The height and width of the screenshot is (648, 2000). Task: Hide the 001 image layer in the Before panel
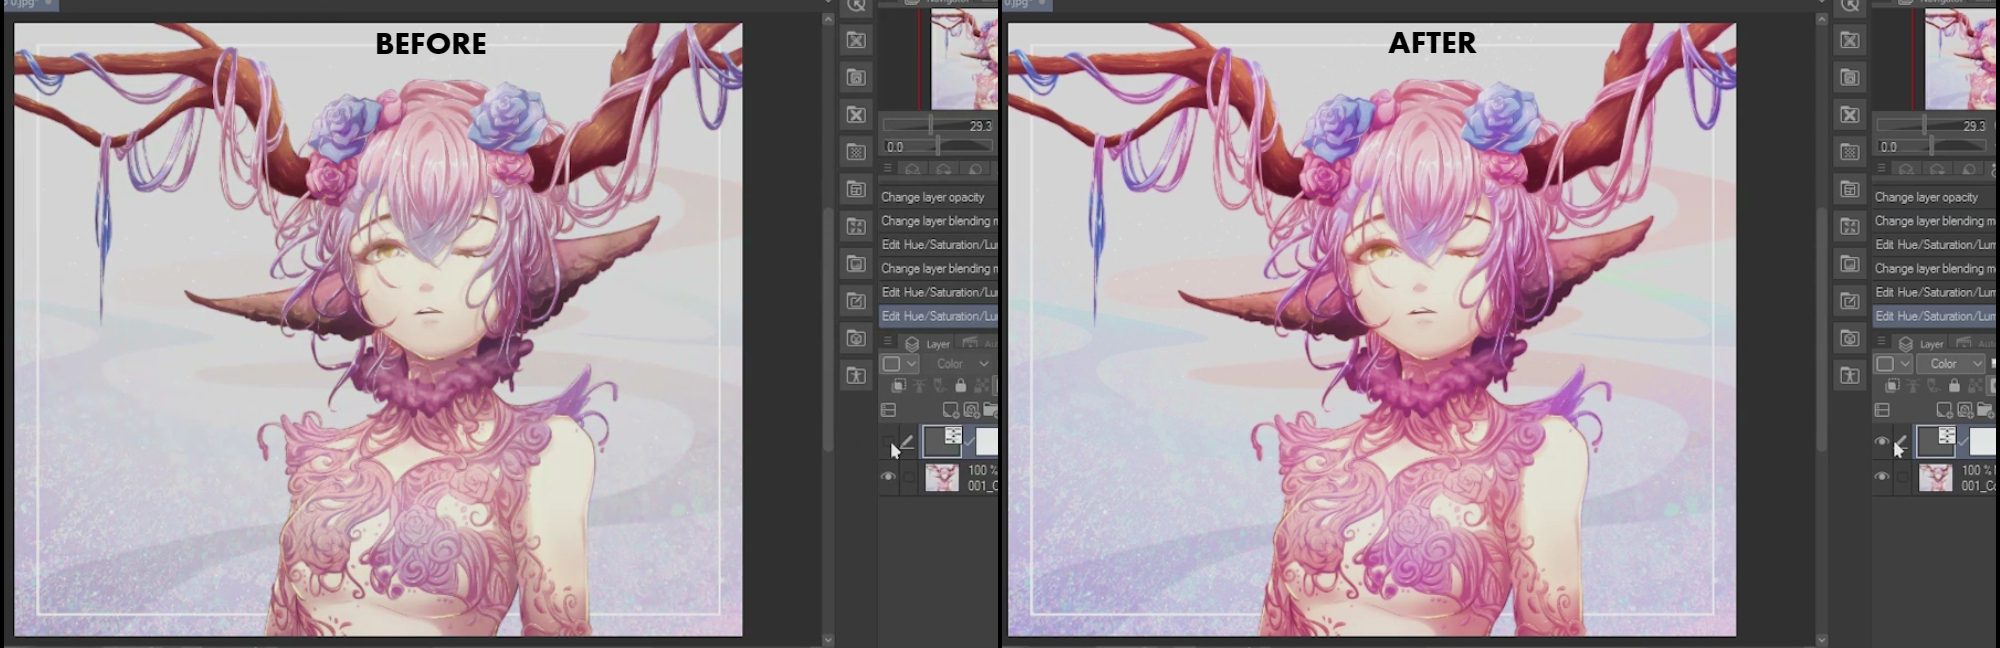[887, 477]
